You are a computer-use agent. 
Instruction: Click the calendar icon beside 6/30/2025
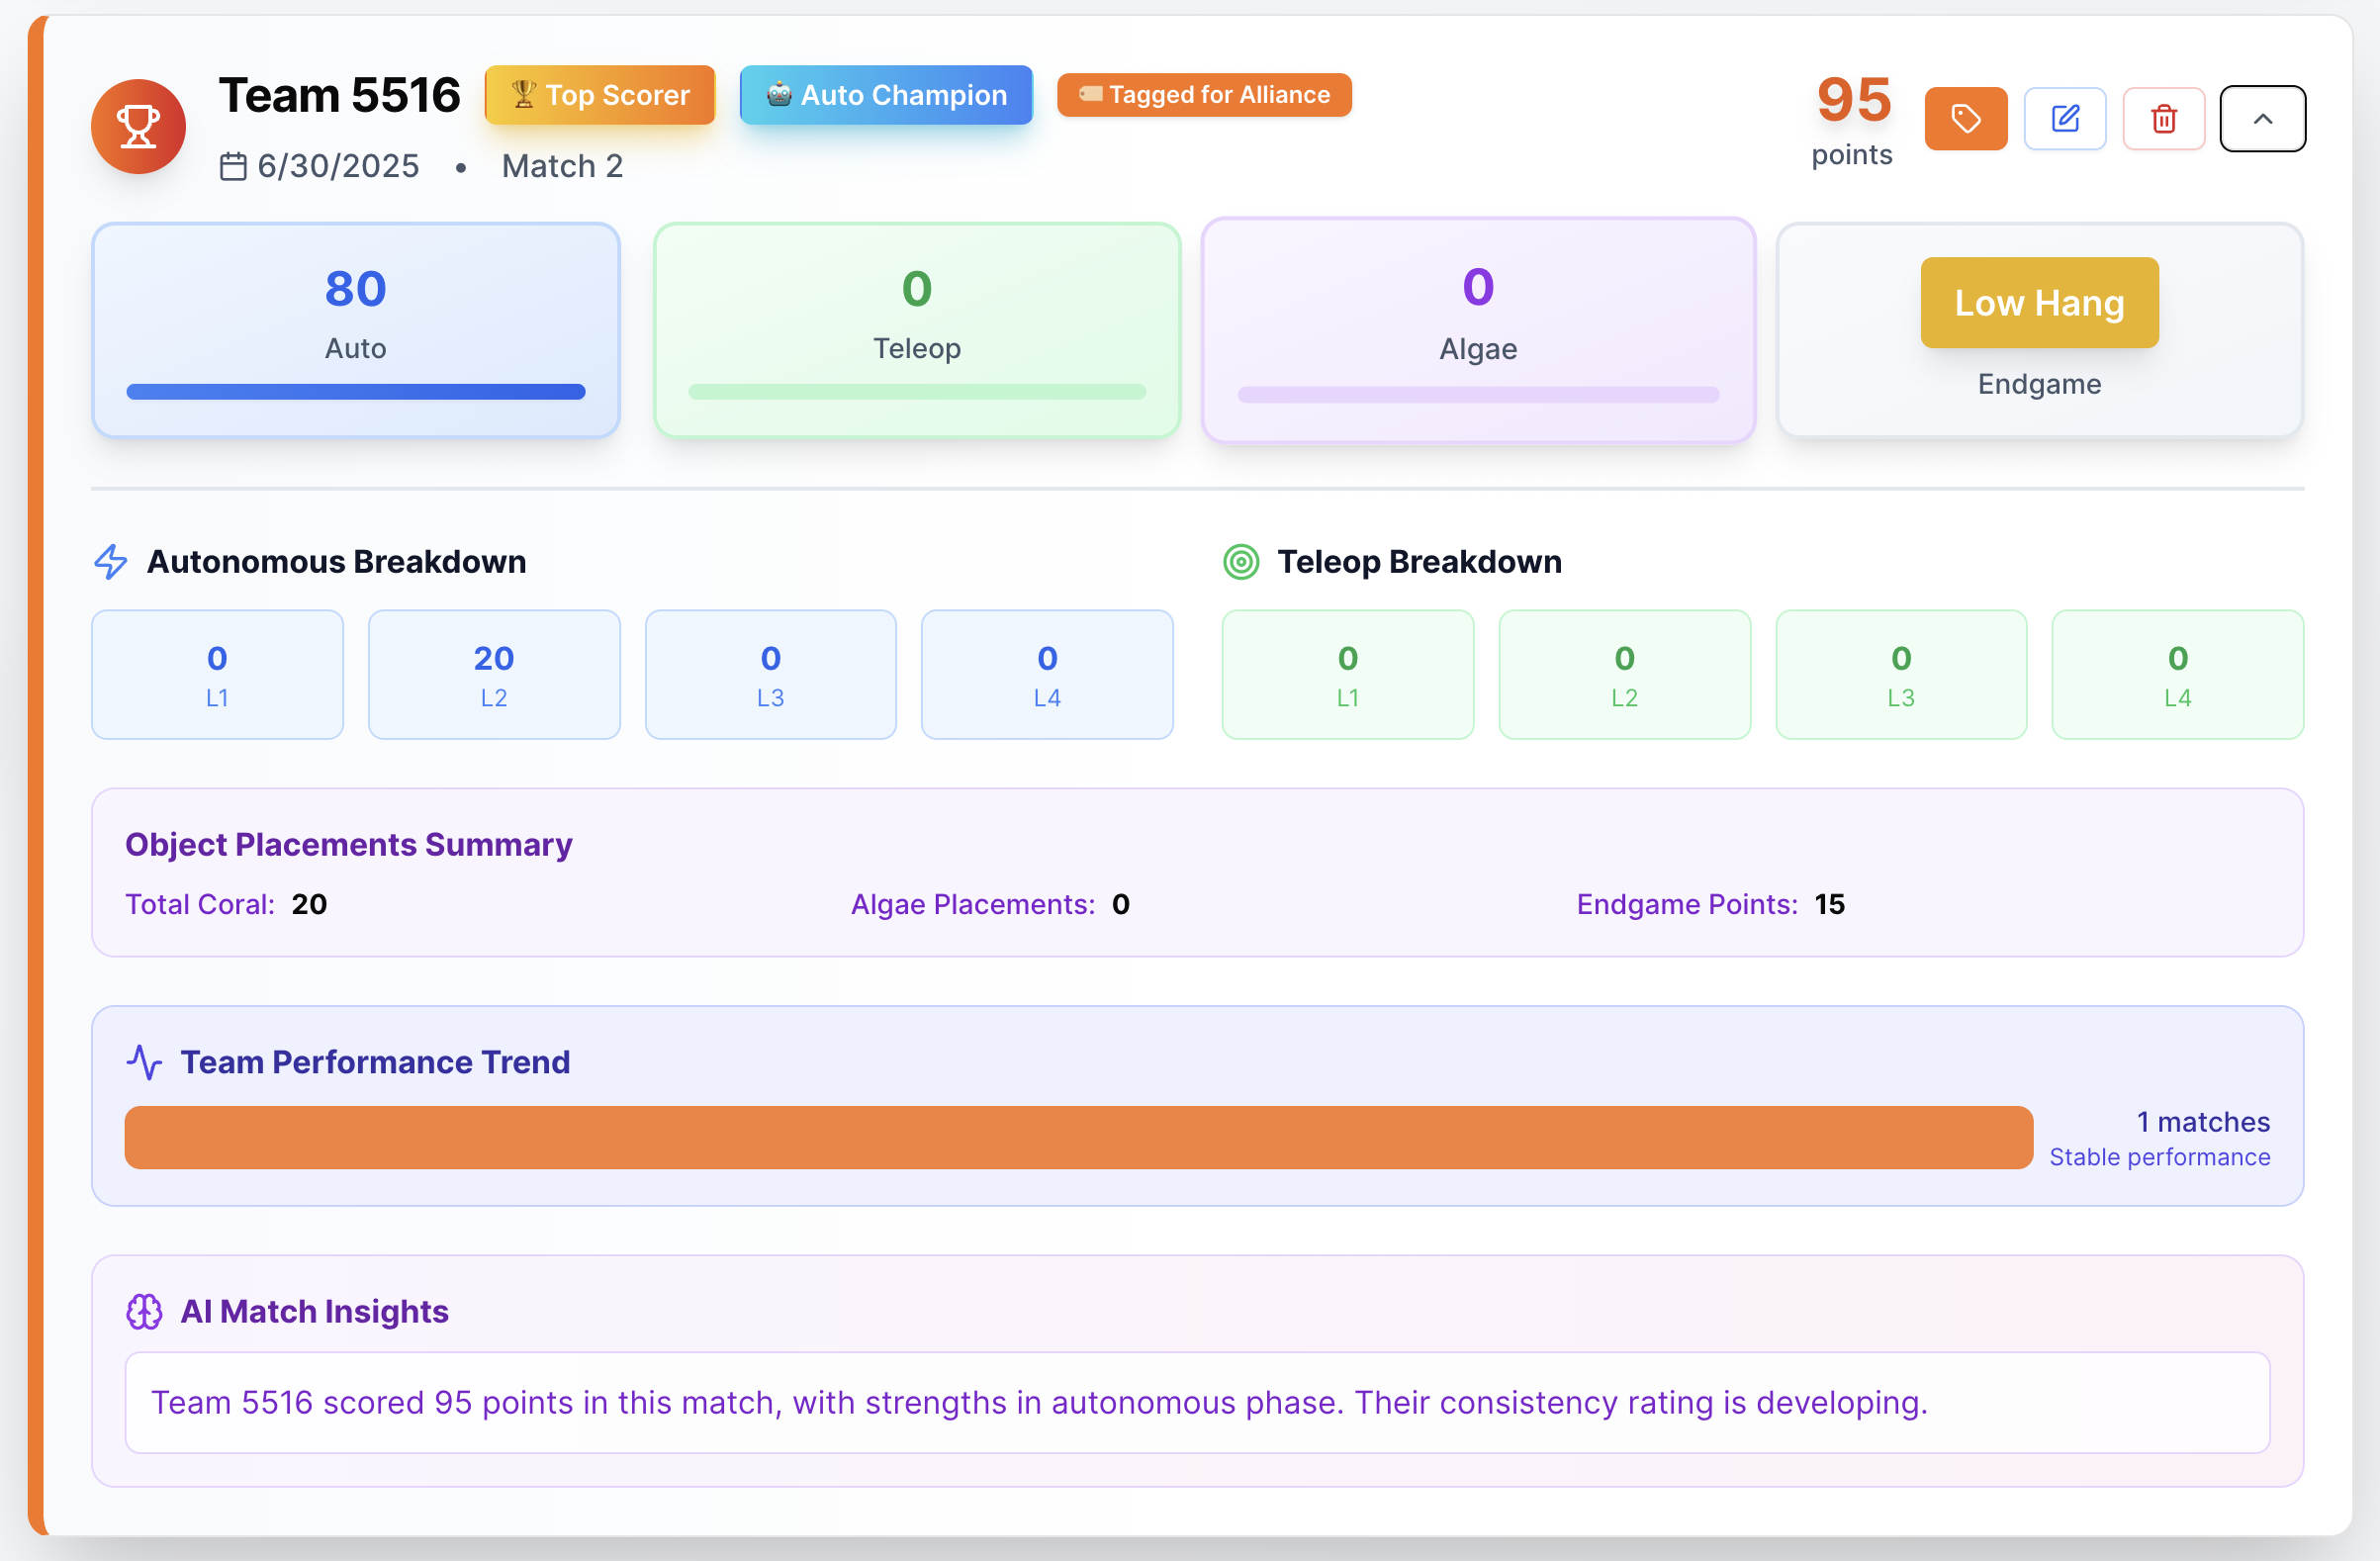pyautogui.click(x=233, y=166)
